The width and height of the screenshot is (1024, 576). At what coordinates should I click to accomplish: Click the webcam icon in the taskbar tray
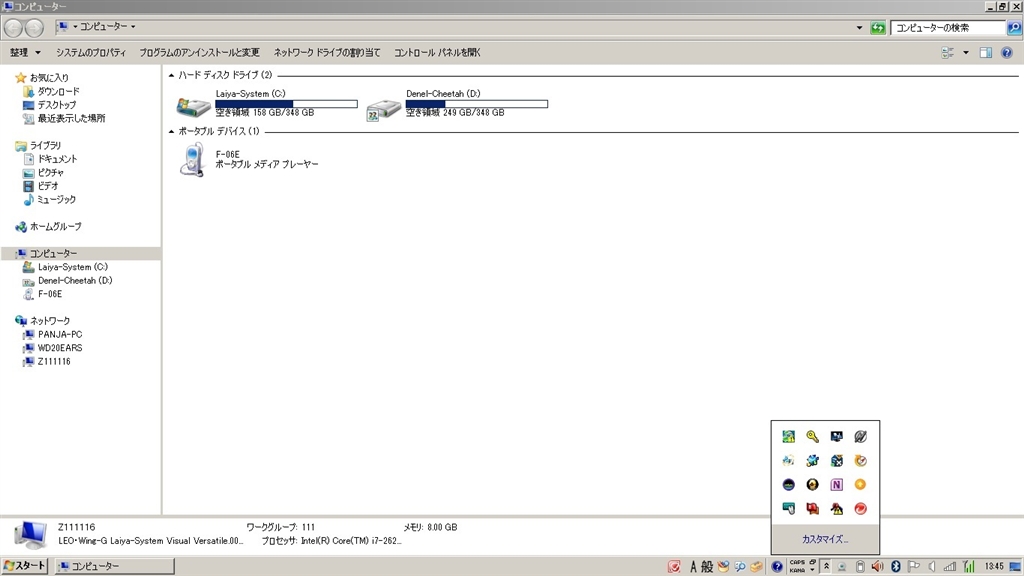coord(842,566)
